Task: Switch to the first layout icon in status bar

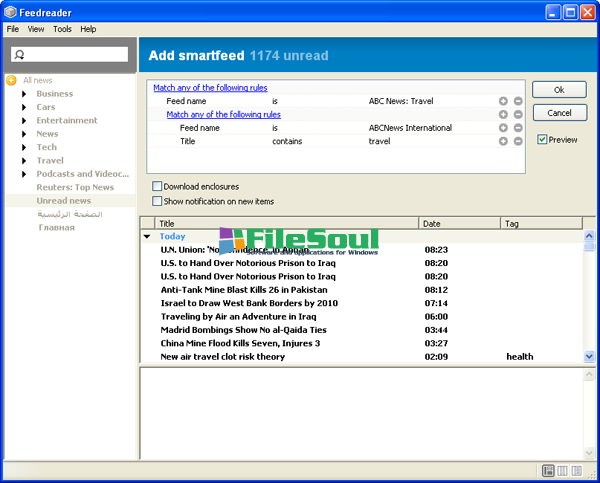Action: coord(549,470)
